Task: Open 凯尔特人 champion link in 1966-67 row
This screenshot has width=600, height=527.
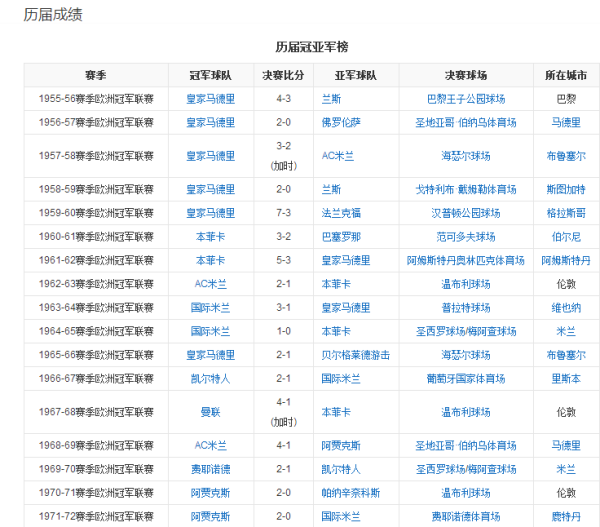Action: pyautogui.click(x=210, y=379)
